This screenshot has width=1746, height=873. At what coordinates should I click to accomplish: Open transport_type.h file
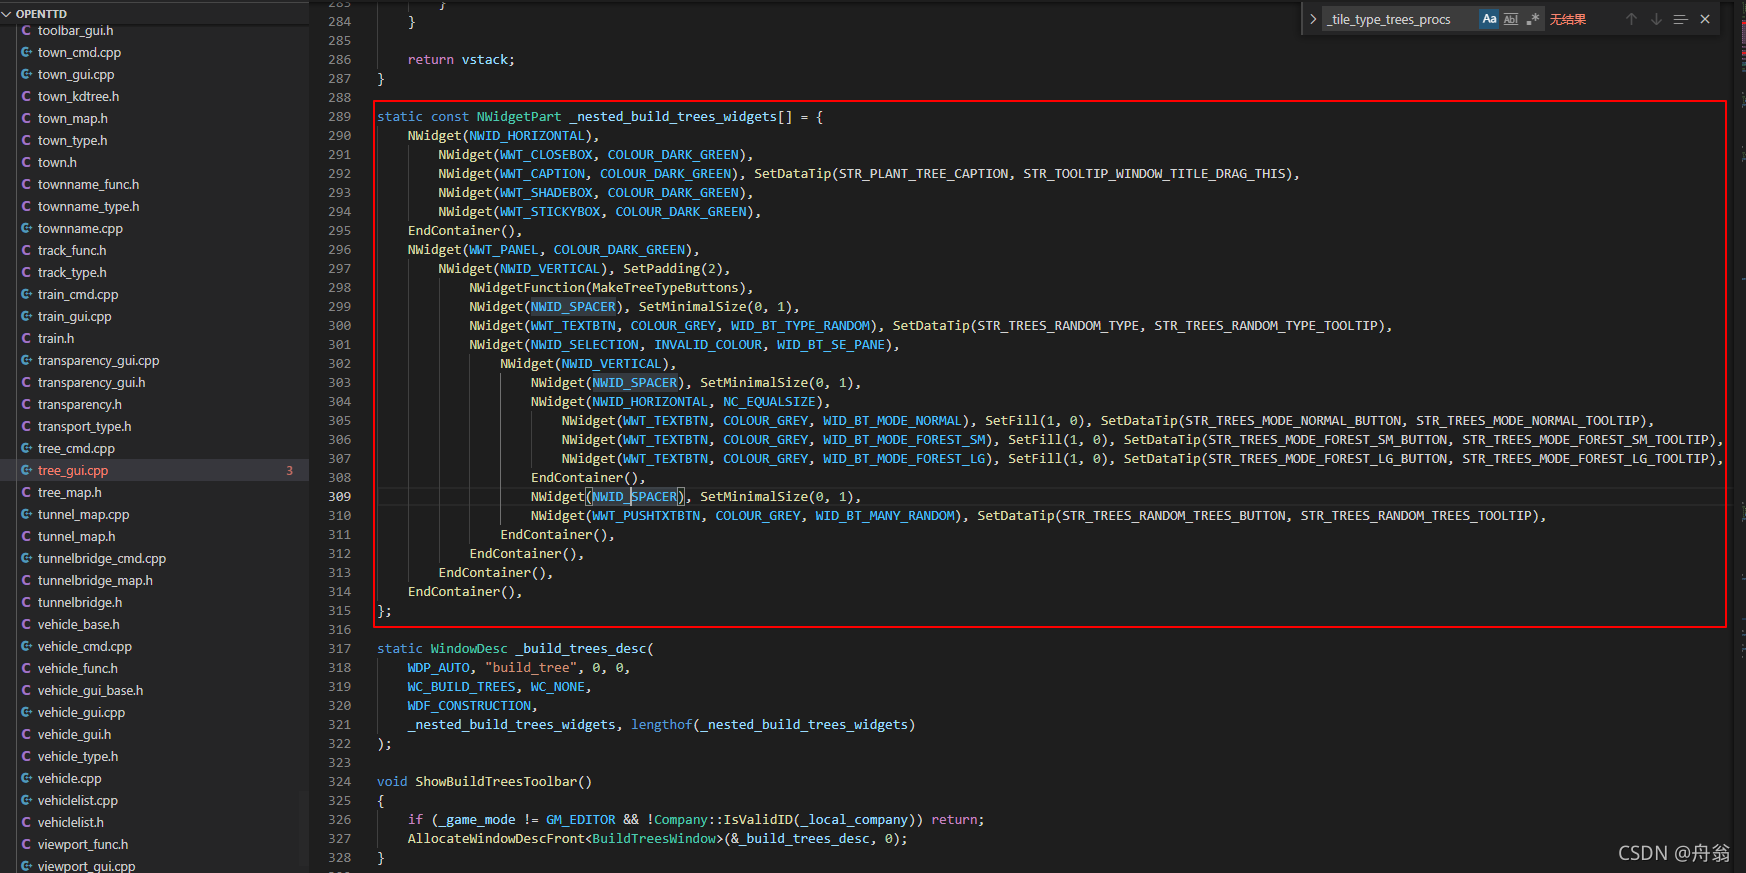click(x=154, y=426)
